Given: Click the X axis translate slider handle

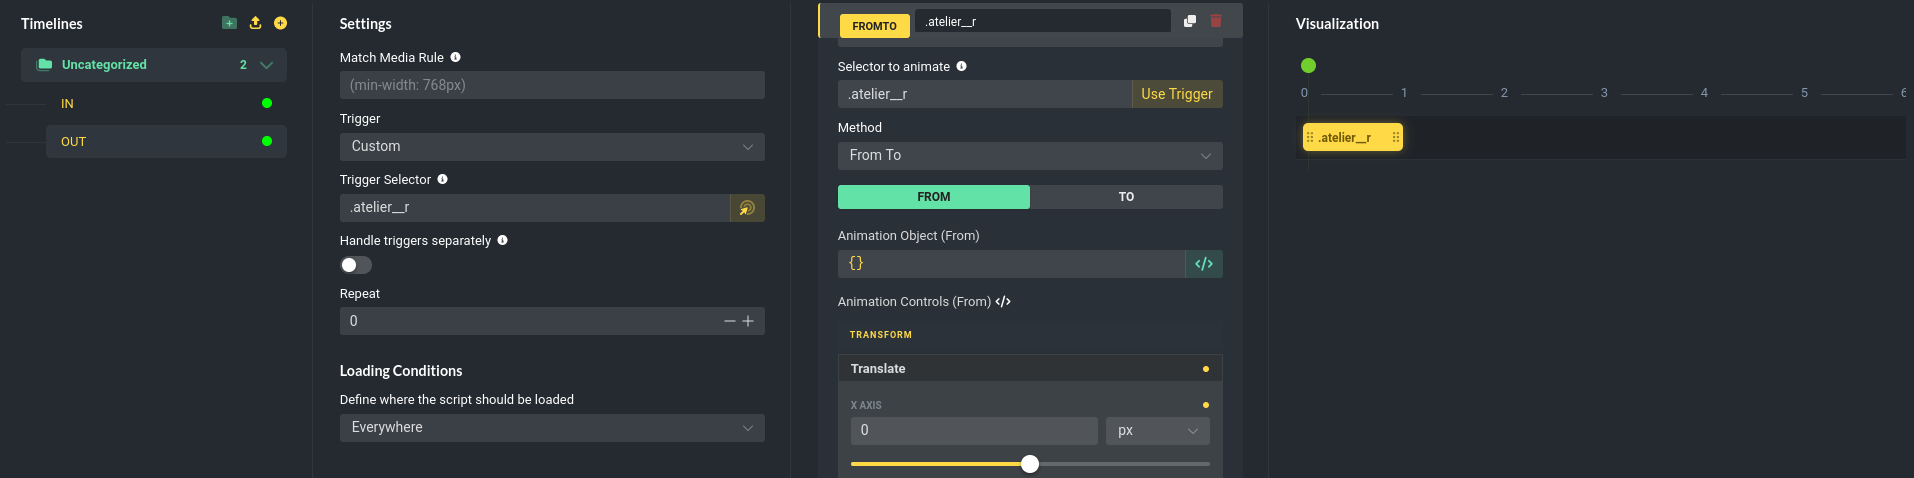Looking at the screenshot, I should tap(1030, 464).
